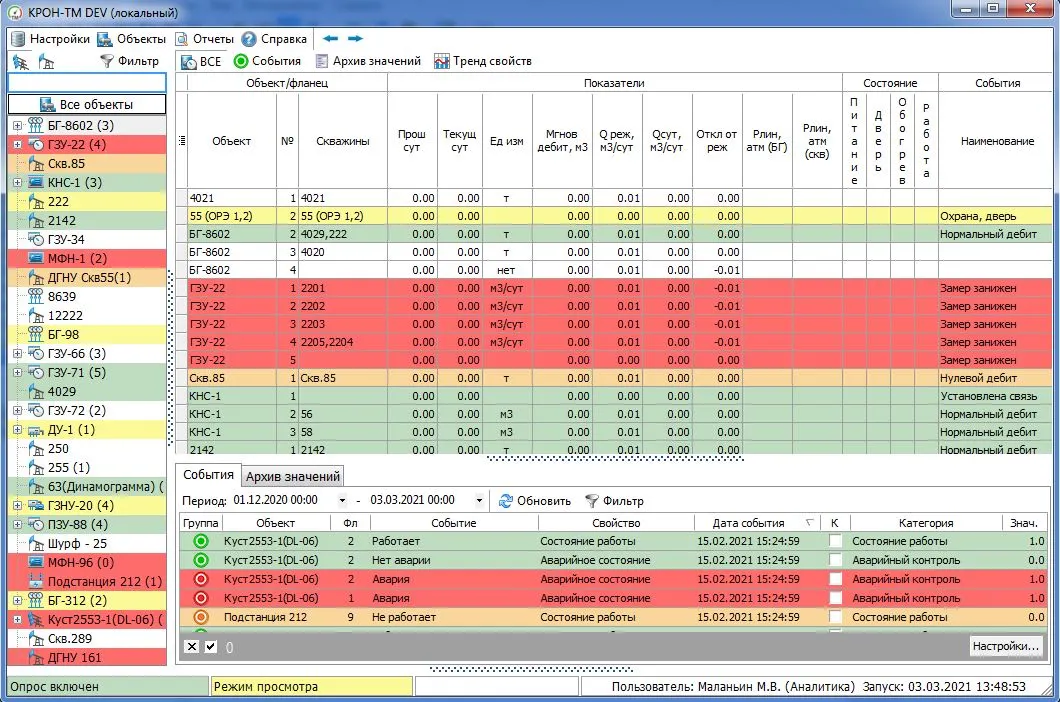Open the Фильтр funnel in the events panel
The width and height of the screenshot is (1060, 702).
tap(614, 501)
